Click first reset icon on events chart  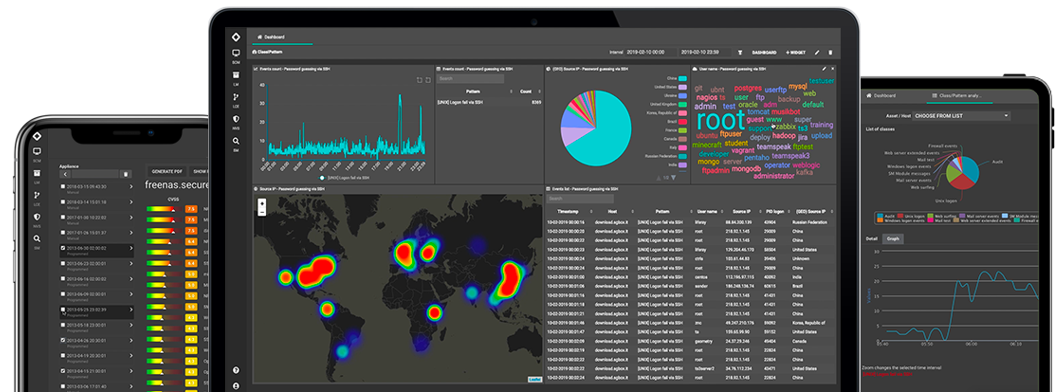point(419,80)
